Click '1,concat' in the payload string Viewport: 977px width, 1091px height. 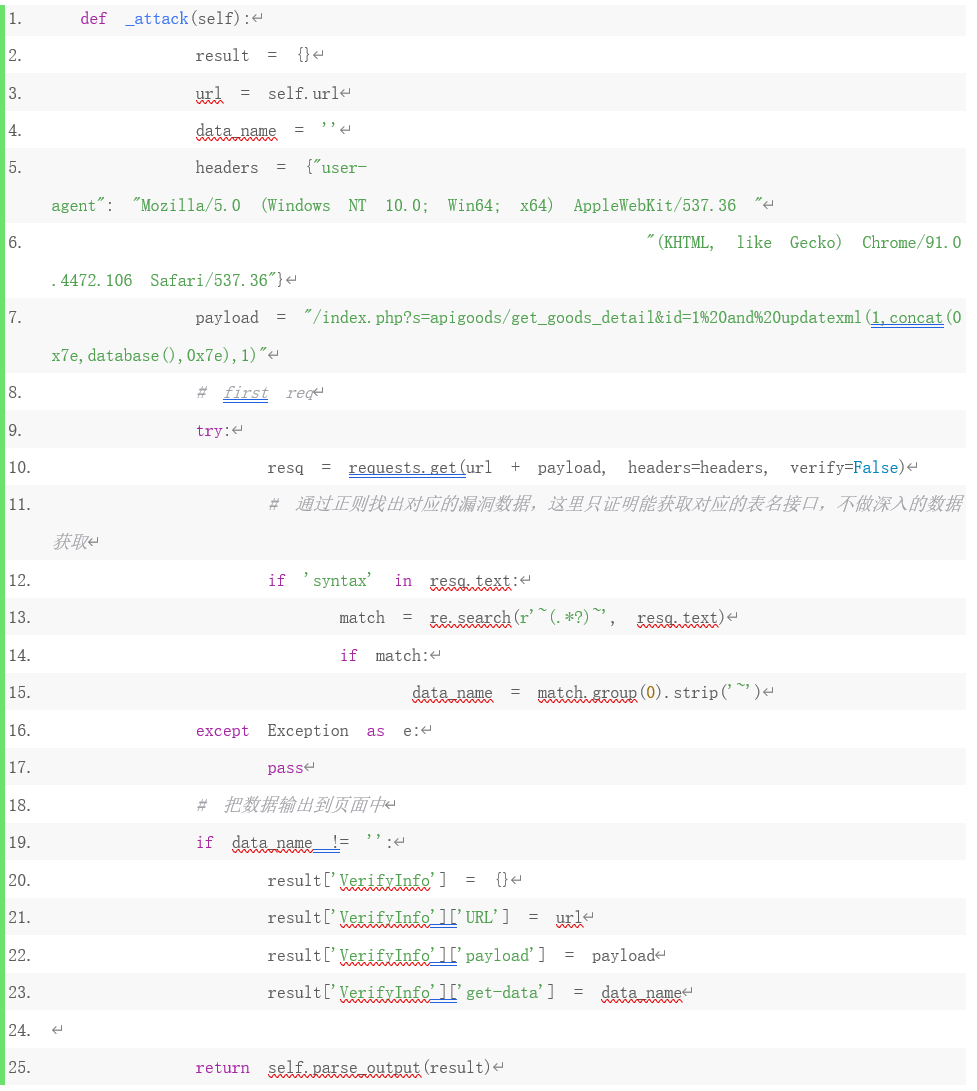tap(907, 318)
